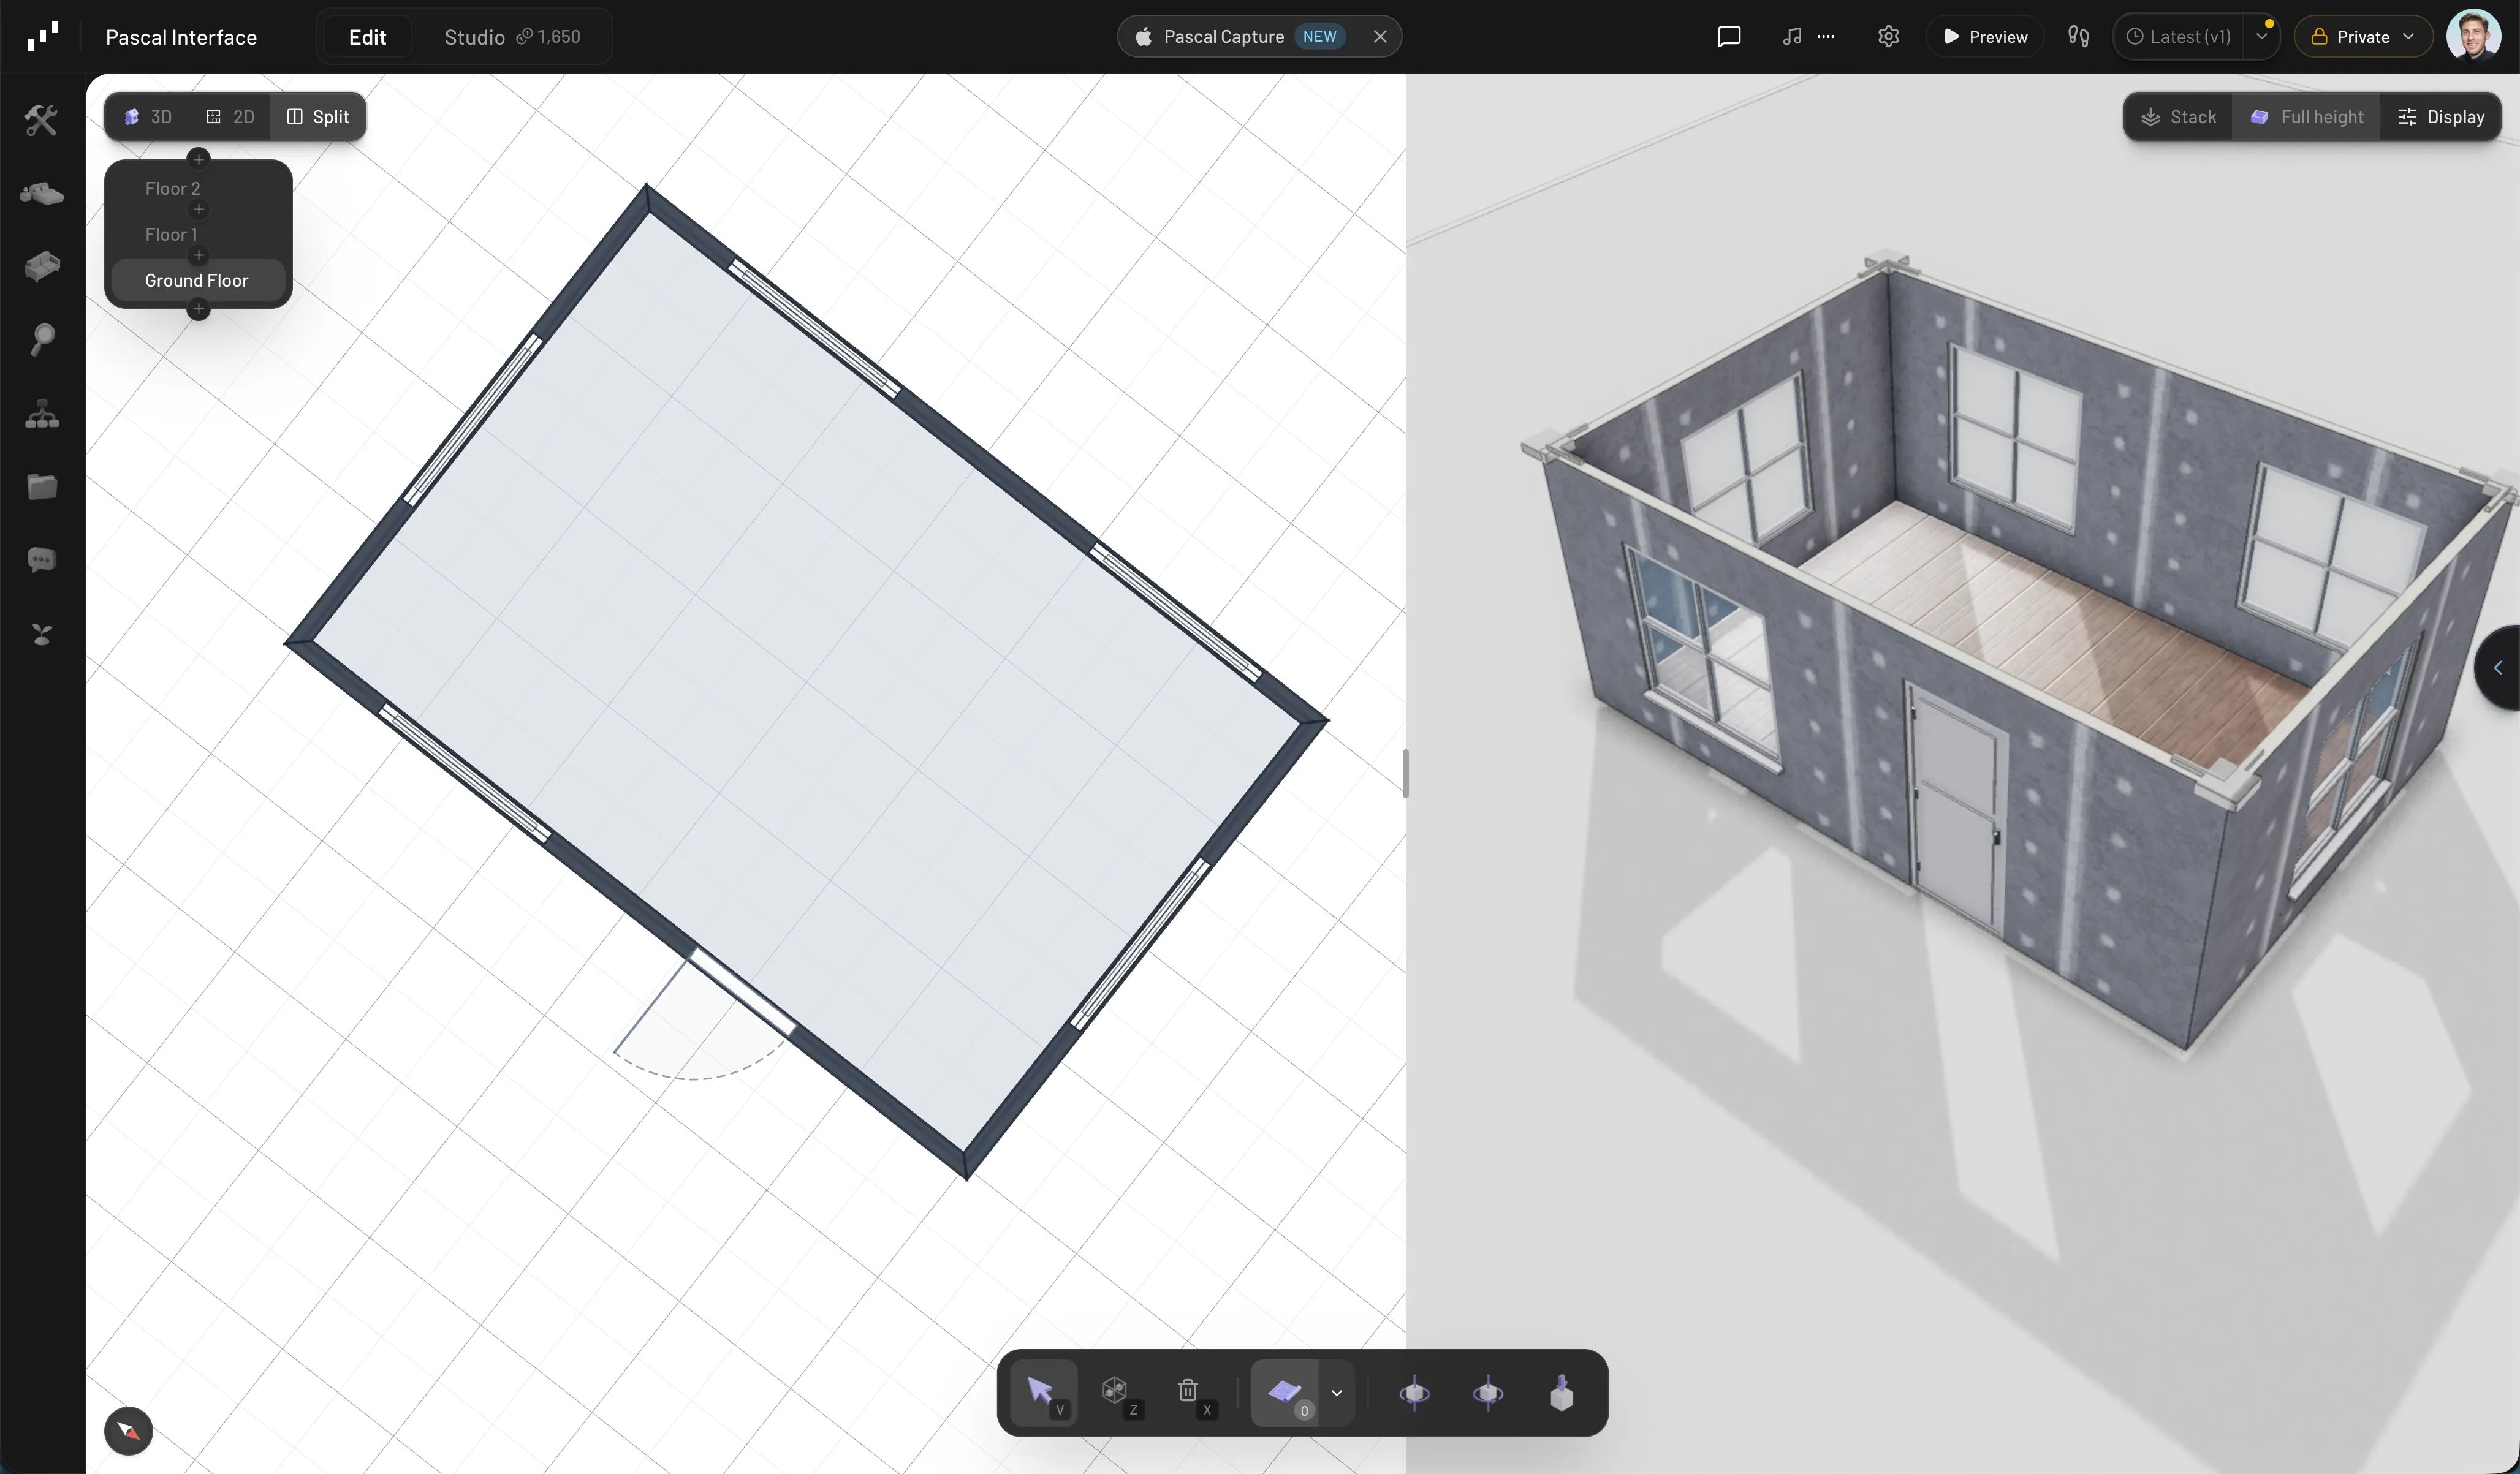Image resolution: width=2520 pixels, height=1474 pixels.
Task: Click the second rotate-cube icon in toolbar
Action: [x=1488, y=1393]
